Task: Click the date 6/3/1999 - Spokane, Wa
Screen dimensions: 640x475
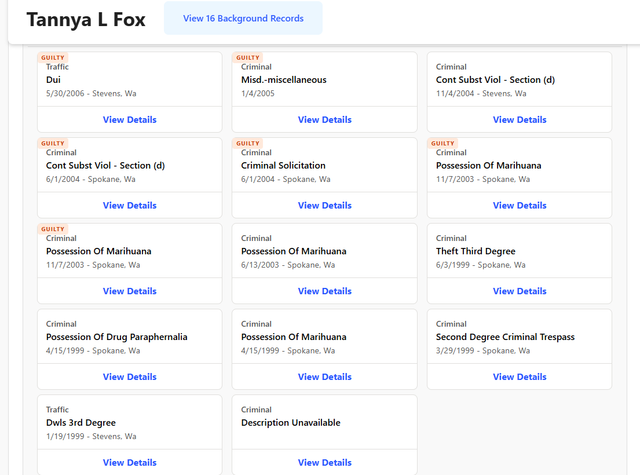Action: (480, 265)
